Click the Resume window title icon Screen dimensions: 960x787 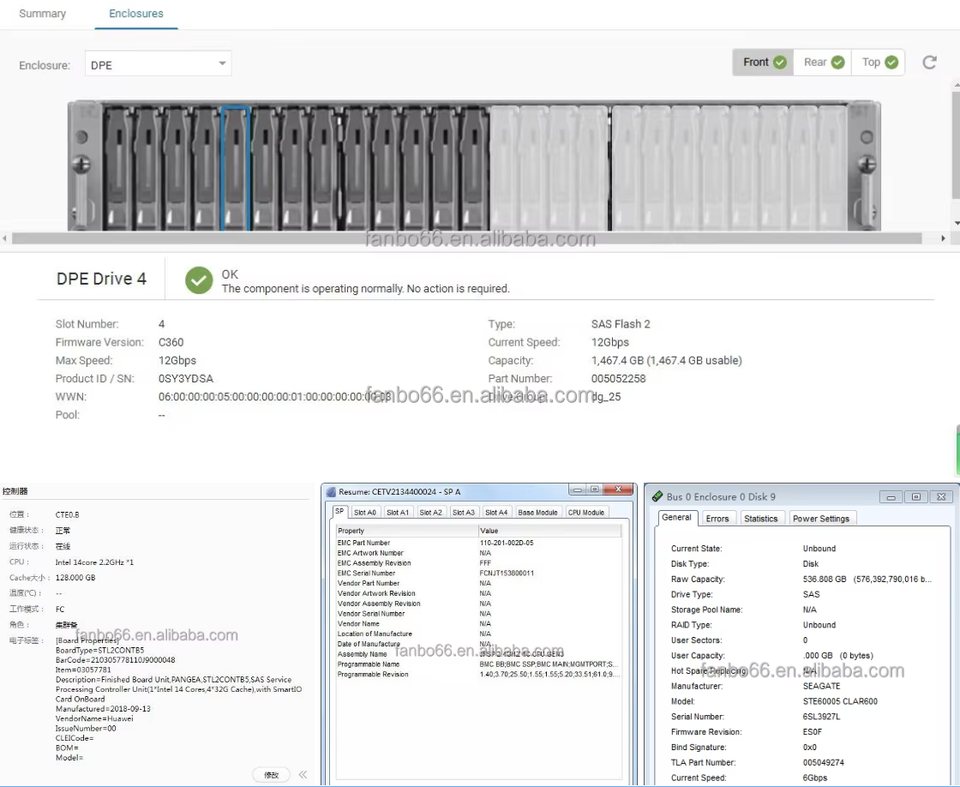331,491
